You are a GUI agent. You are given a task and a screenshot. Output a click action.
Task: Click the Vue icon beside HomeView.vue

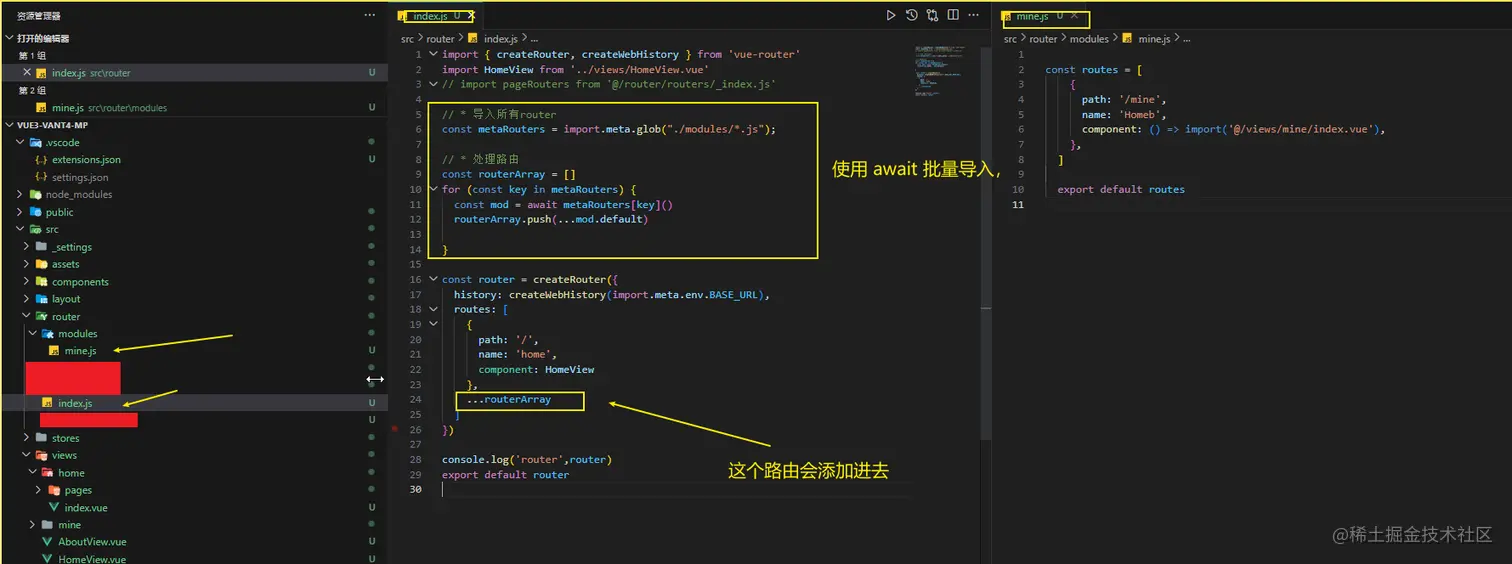coord(48,559)
